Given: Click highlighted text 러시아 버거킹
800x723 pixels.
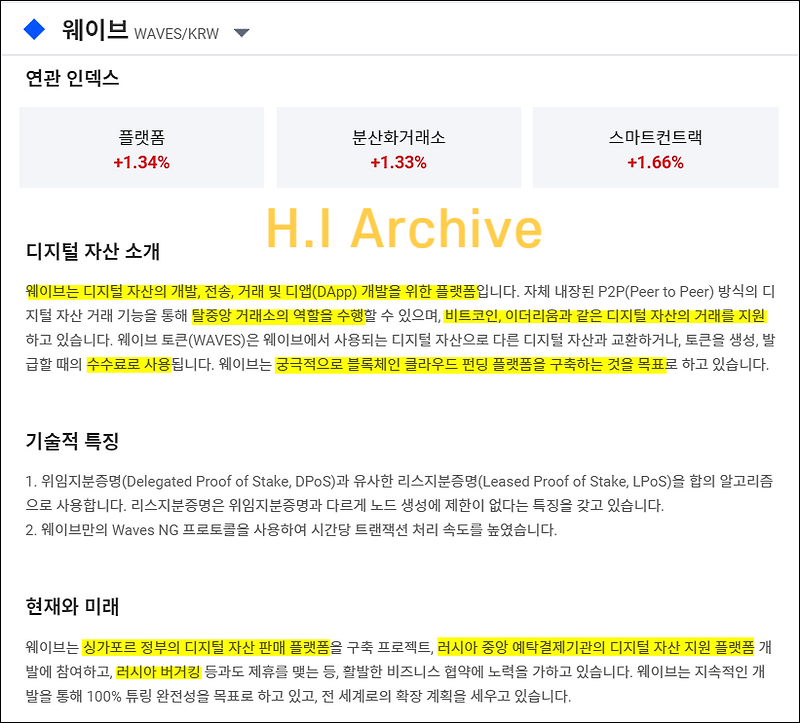Looking at the screenshot, I should point(159,671).
